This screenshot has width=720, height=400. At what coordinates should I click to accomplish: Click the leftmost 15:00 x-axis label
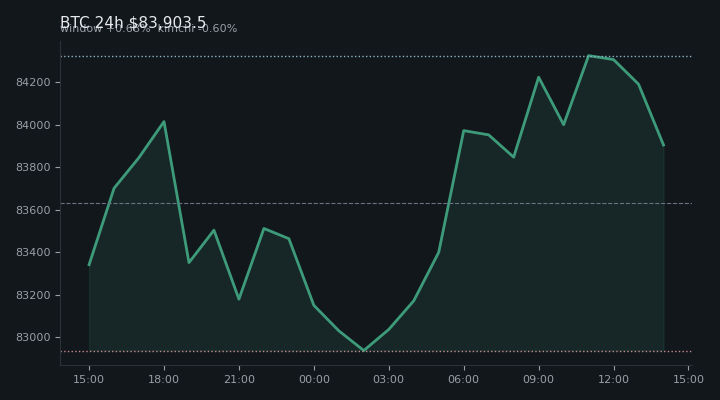[89, 379]
